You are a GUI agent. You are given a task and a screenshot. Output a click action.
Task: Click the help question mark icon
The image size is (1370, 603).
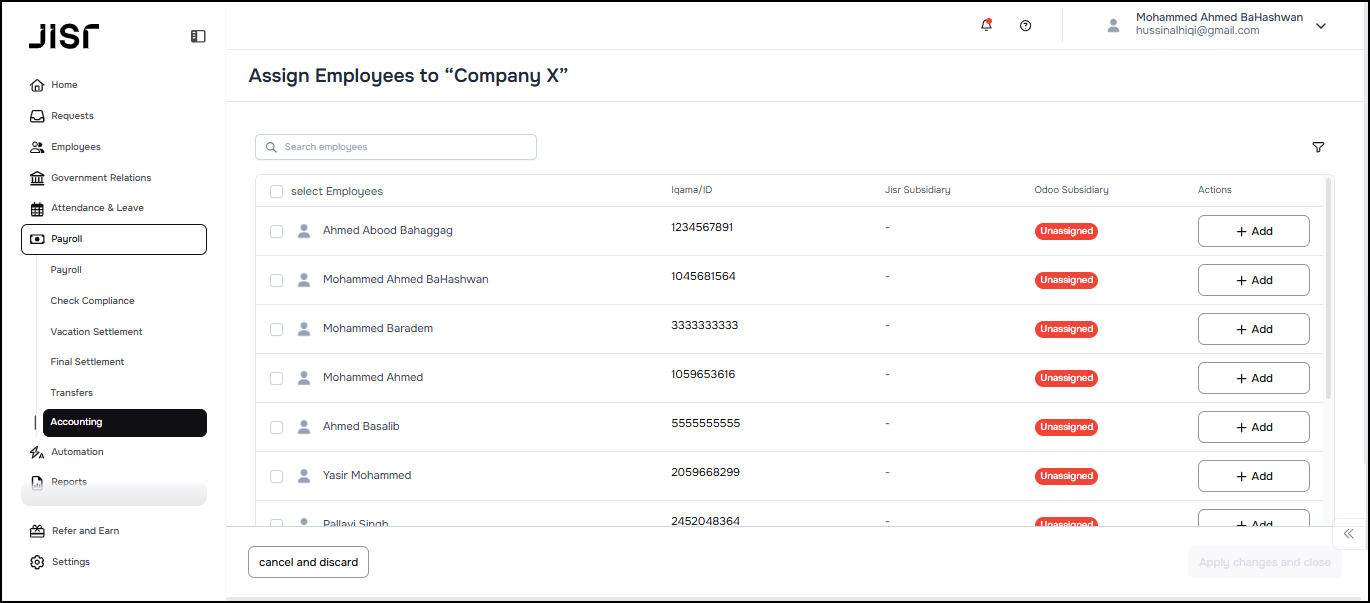[1025, 25]
